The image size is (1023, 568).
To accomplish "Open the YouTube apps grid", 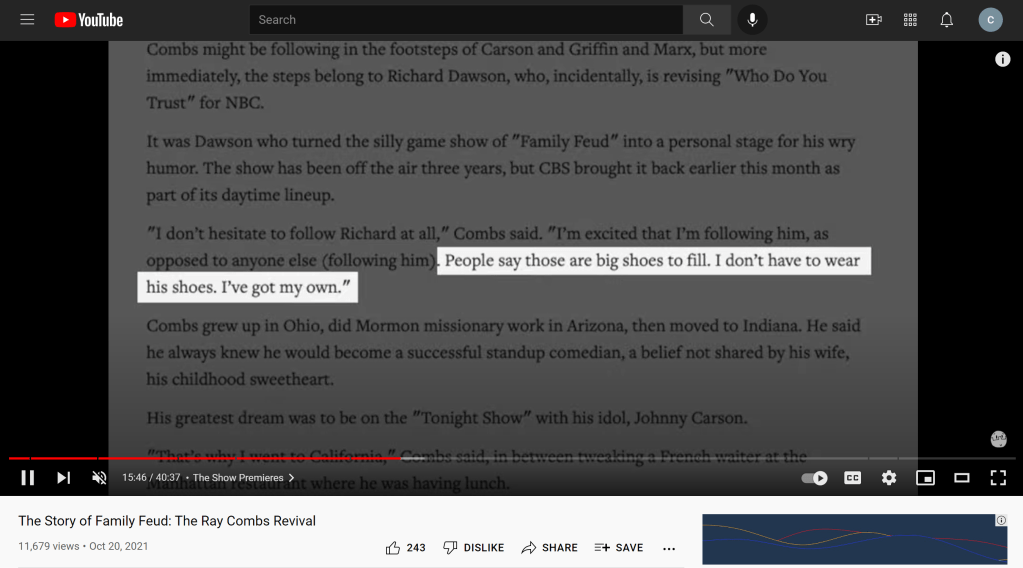I will pyautogui.click(x=910, y=20).
